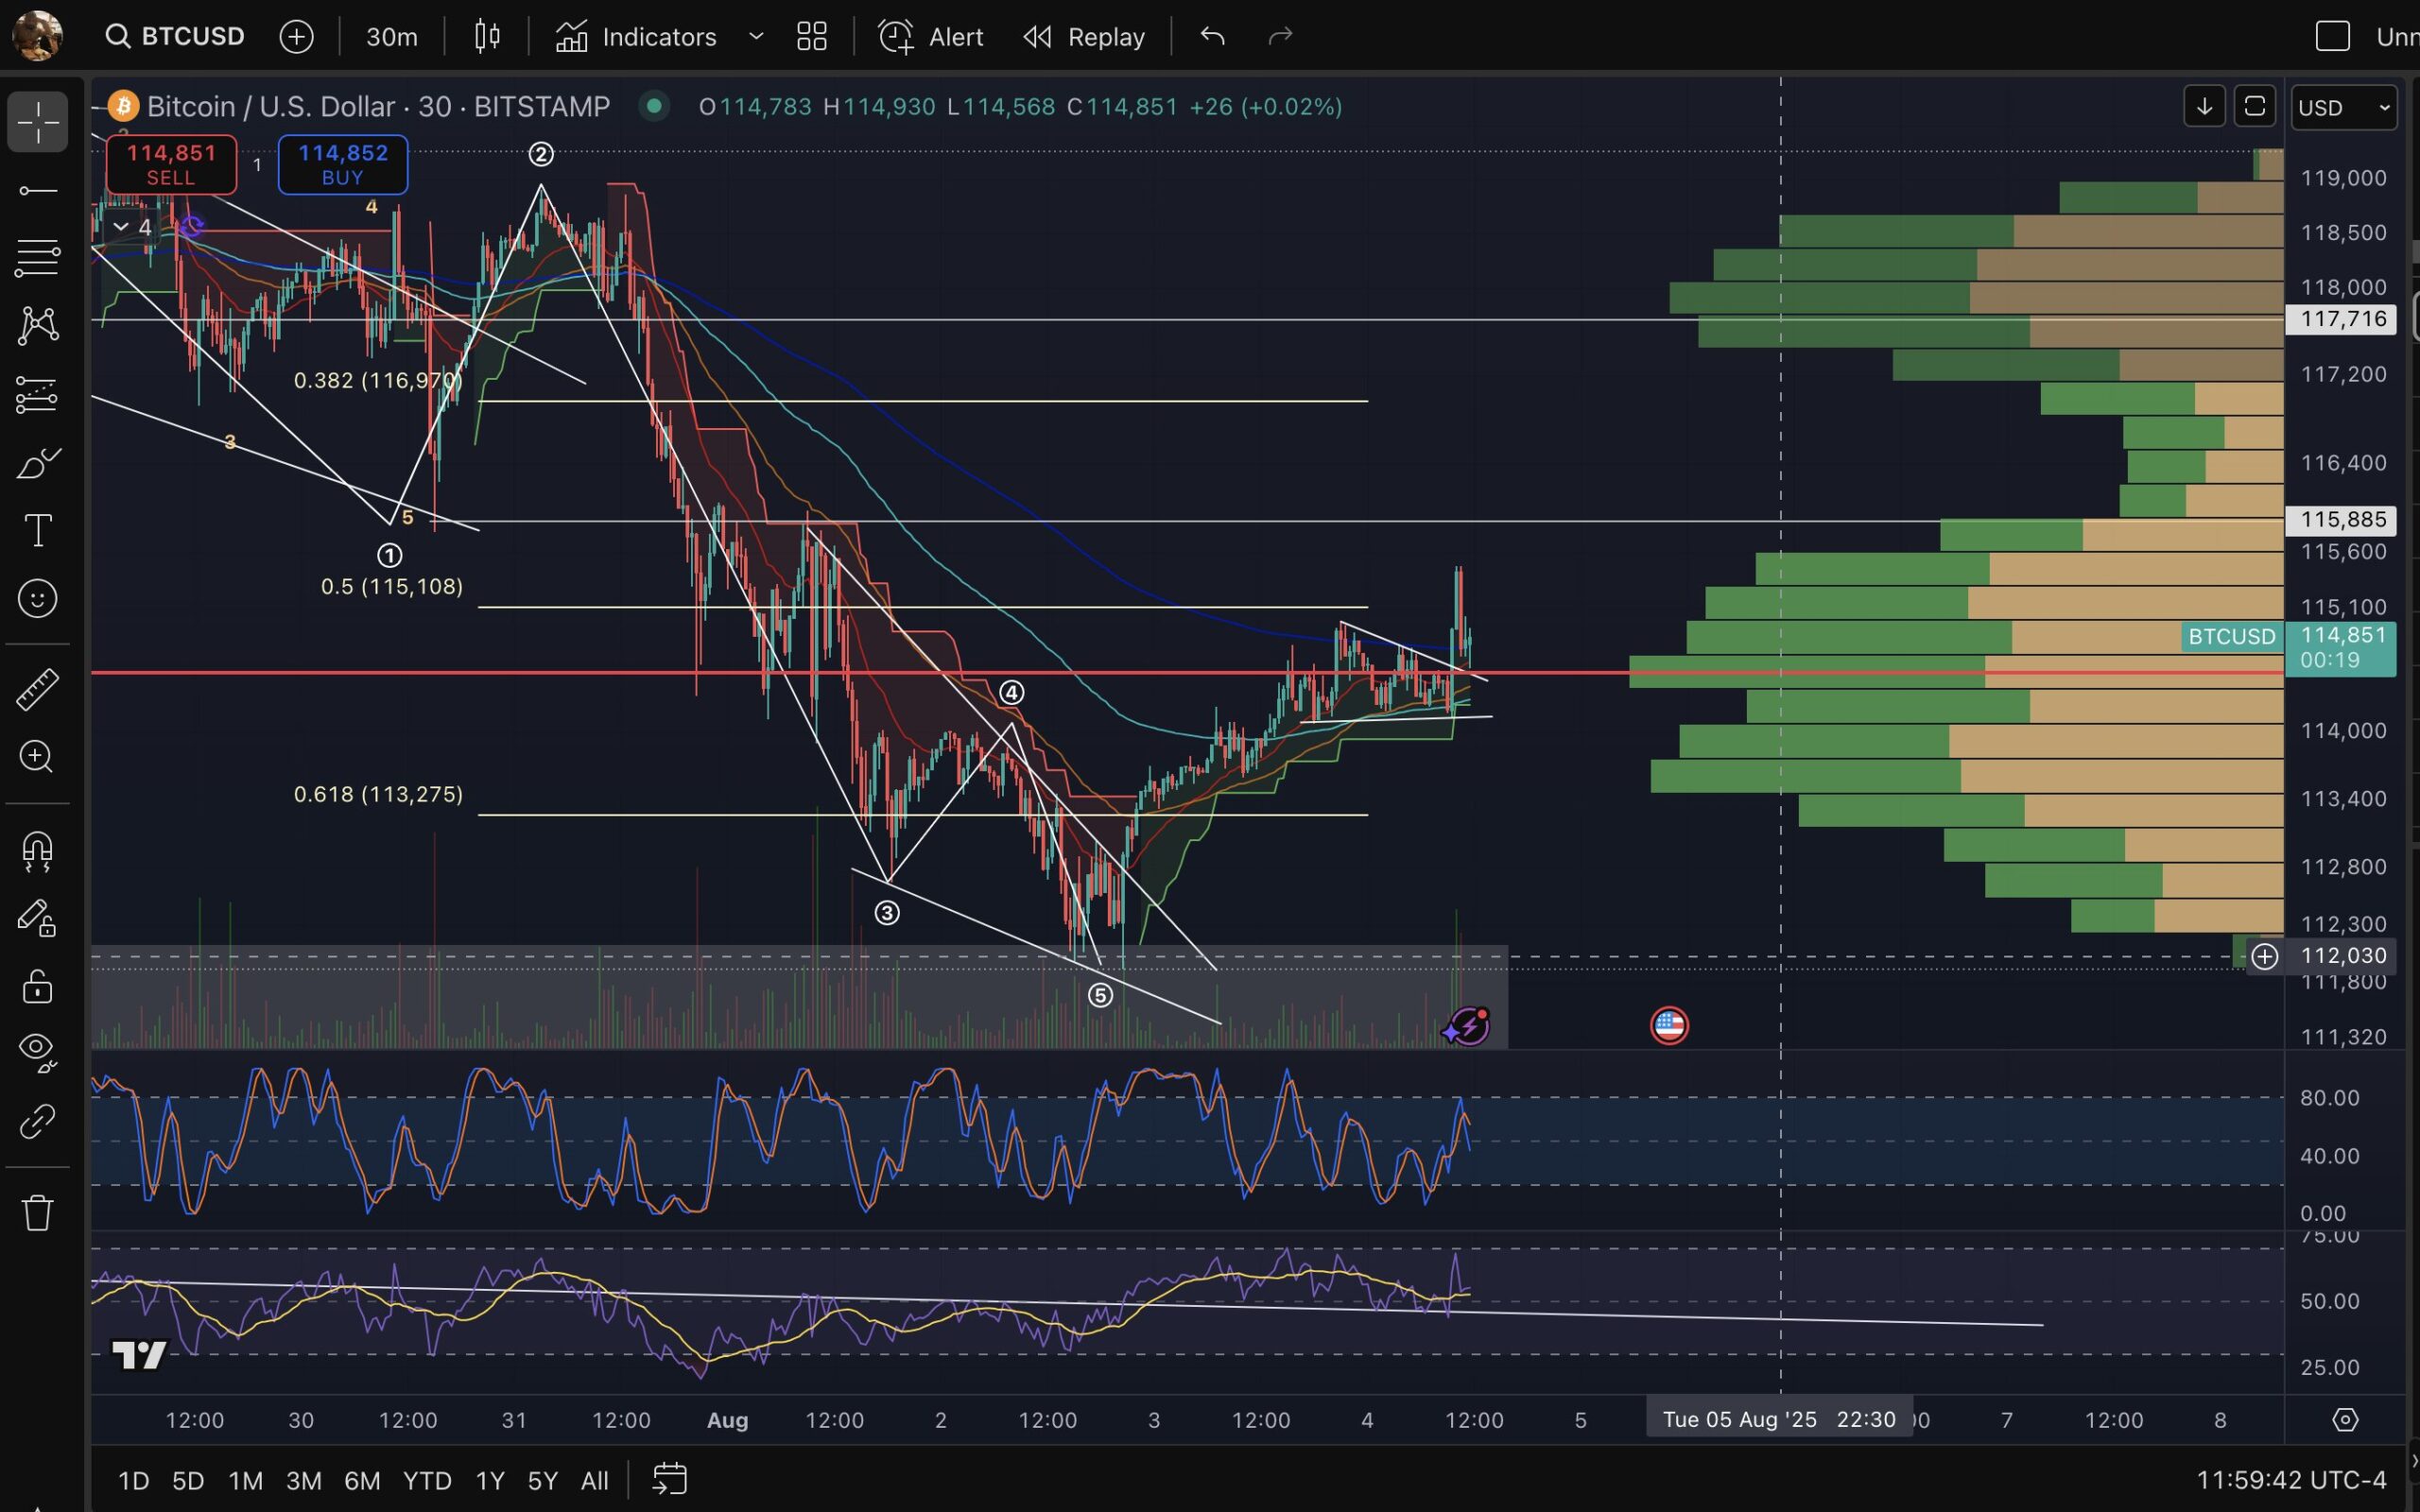Open the Fibonacci retracement tool
This screenshot has width=2420, height=1512.
(x=37, y=257)
